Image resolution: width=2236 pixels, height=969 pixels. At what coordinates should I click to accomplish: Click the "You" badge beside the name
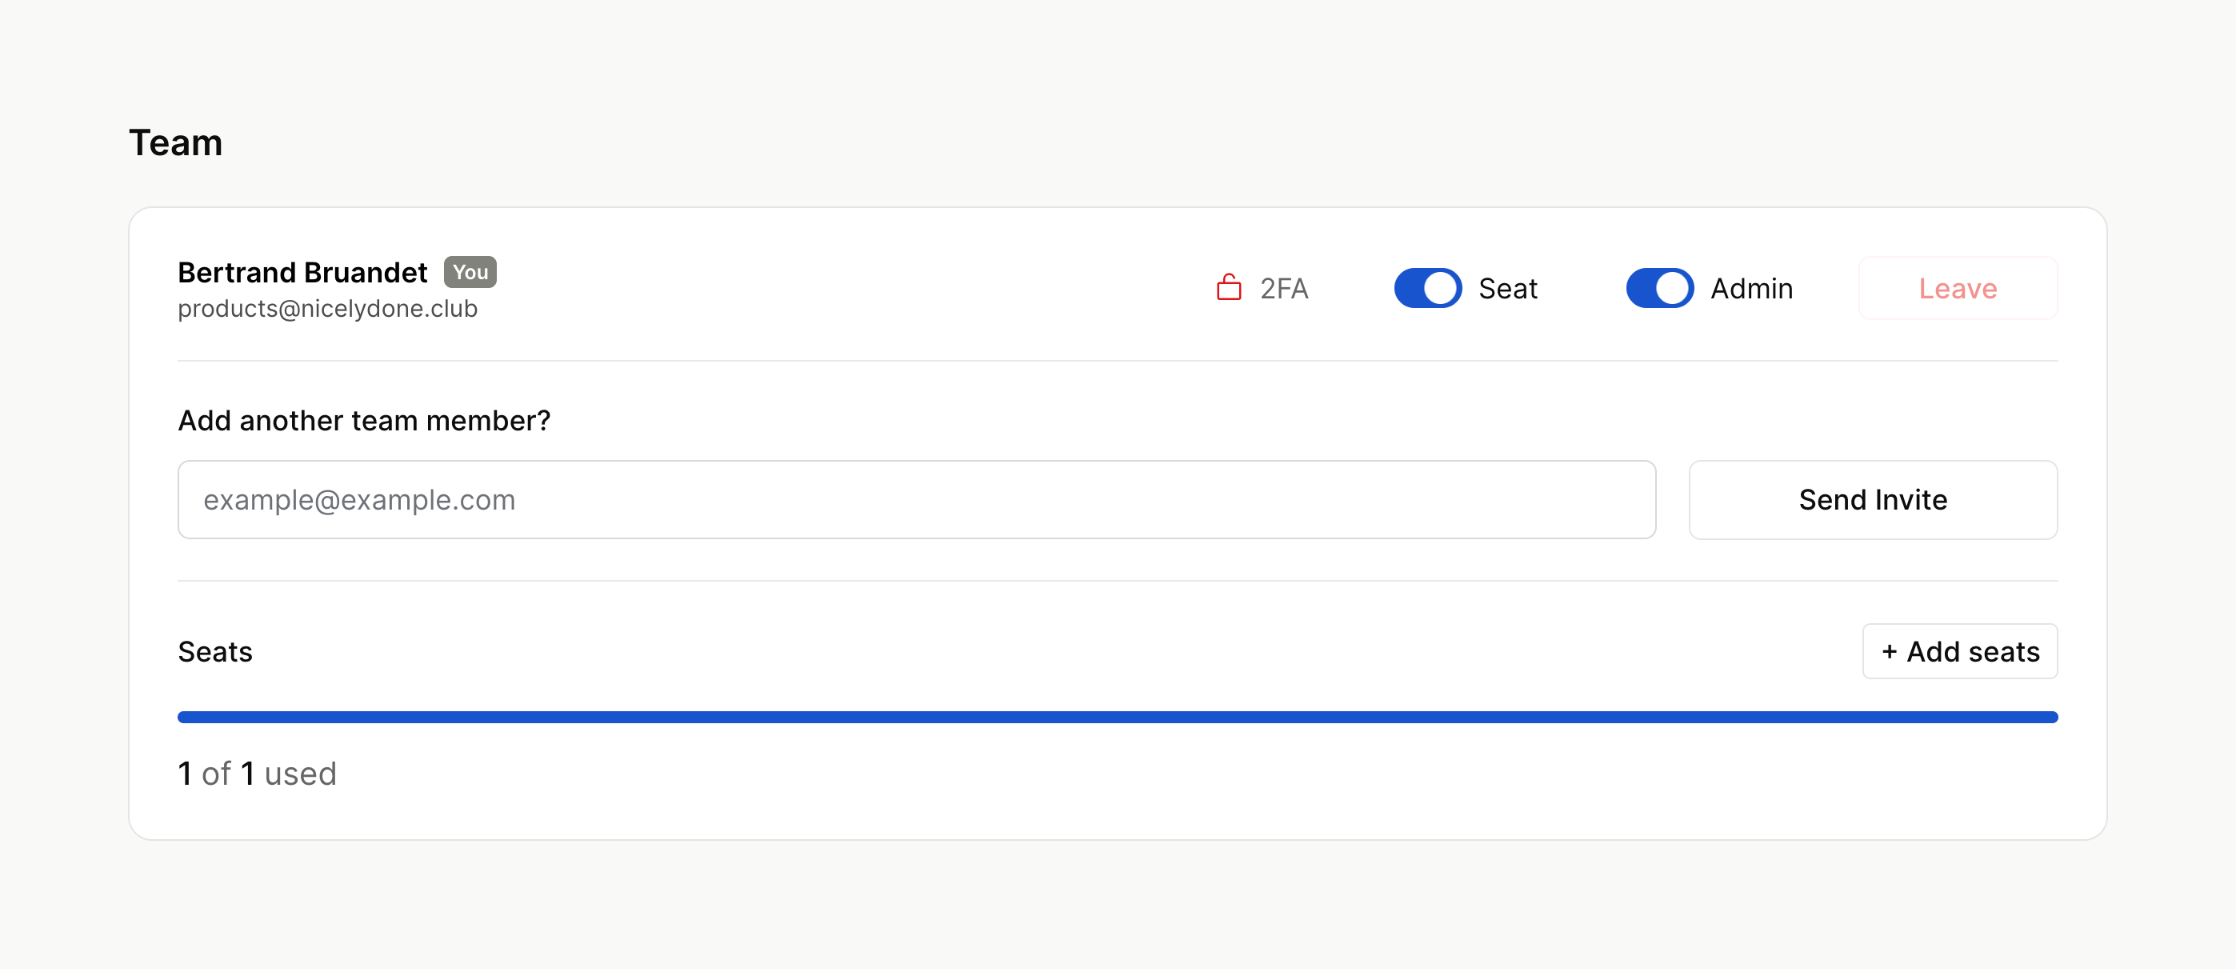pyautogui.click(x=470, y=272)
